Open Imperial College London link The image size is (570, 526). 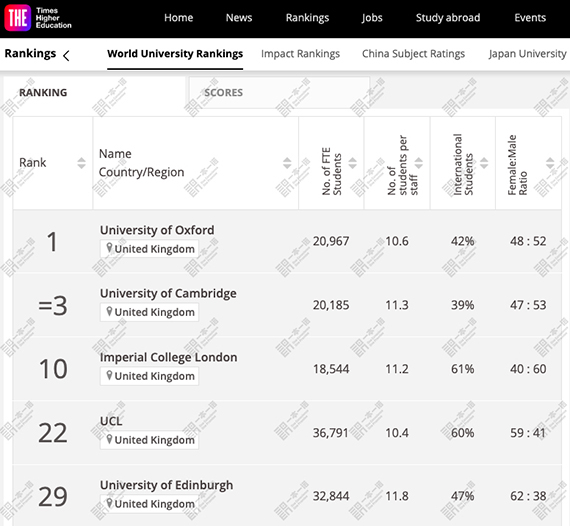pyautogui.click(x=169, y=357)
